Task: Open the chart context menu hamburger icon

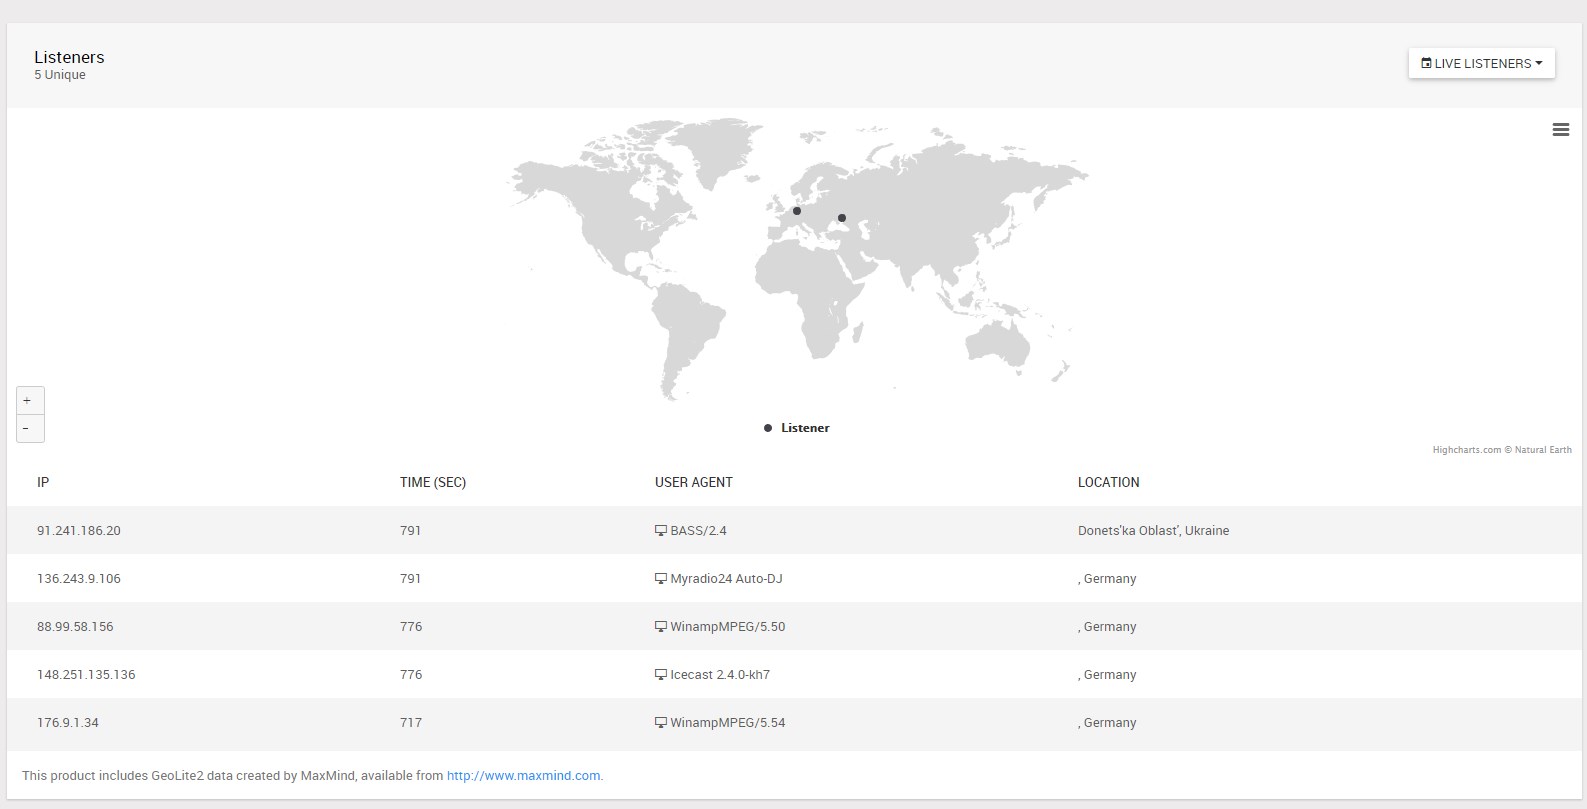Action: (1560, 130)
